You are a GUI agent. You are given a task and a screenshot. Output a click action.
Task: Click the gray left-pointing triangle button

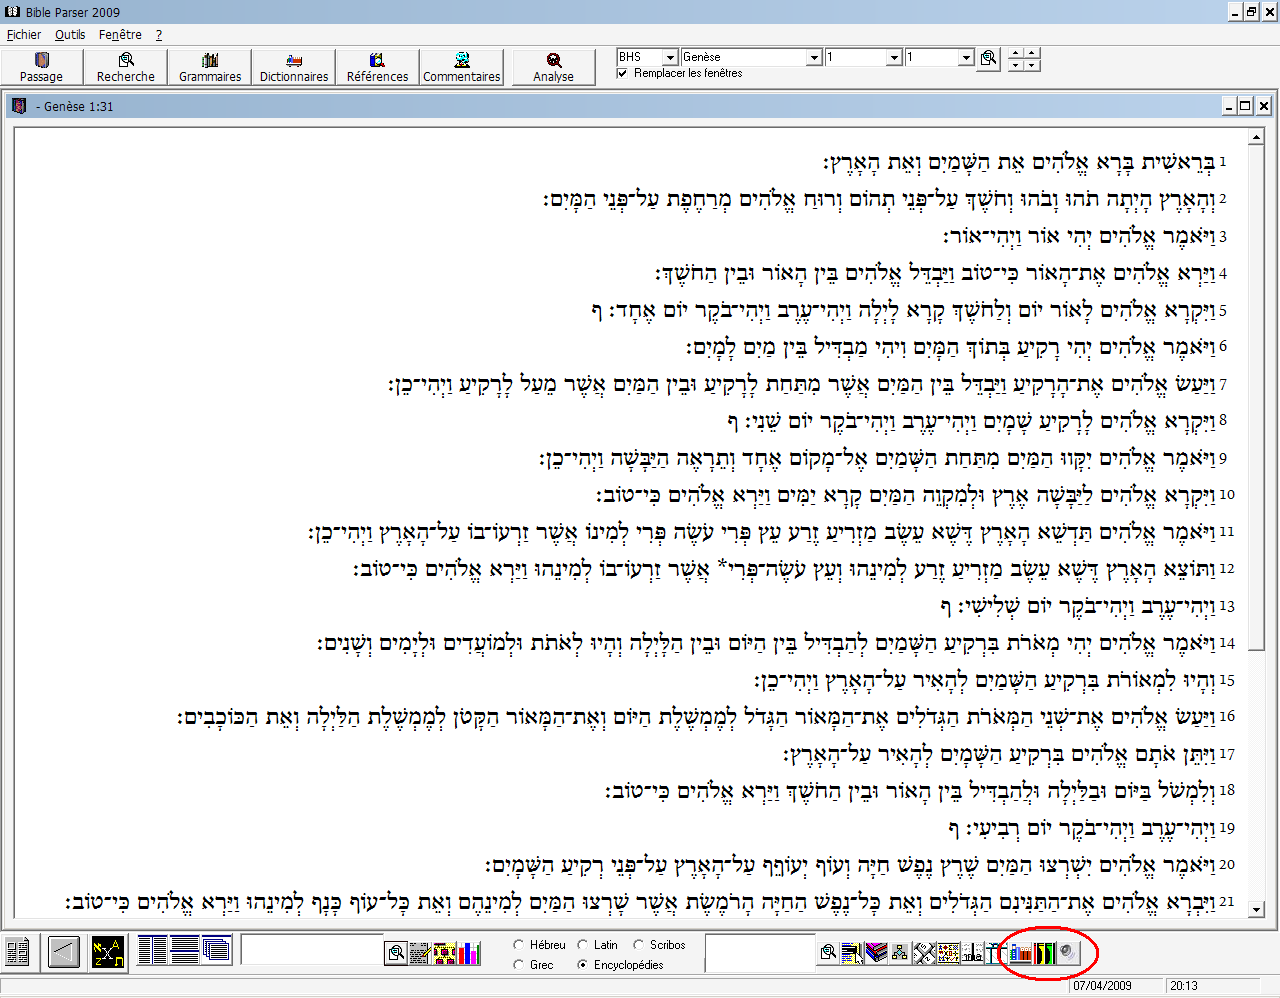coord(64,951)
